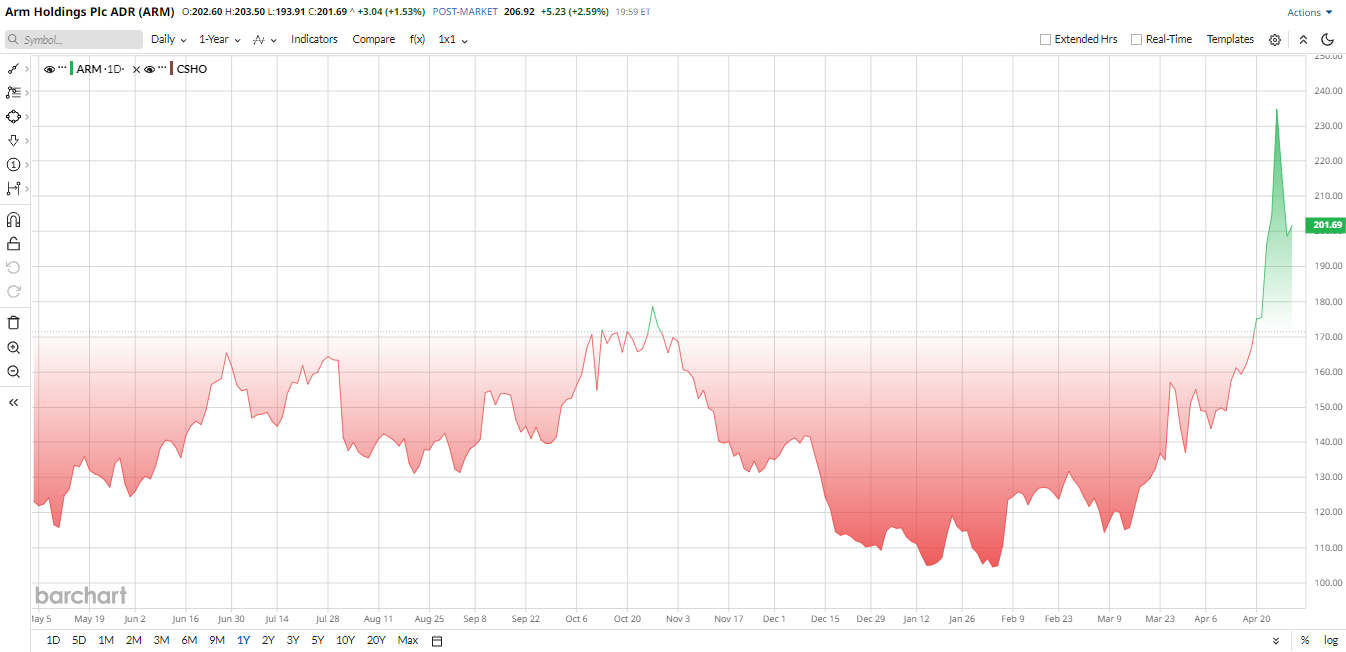Zoom in with the magnifier plus icon

14,347
